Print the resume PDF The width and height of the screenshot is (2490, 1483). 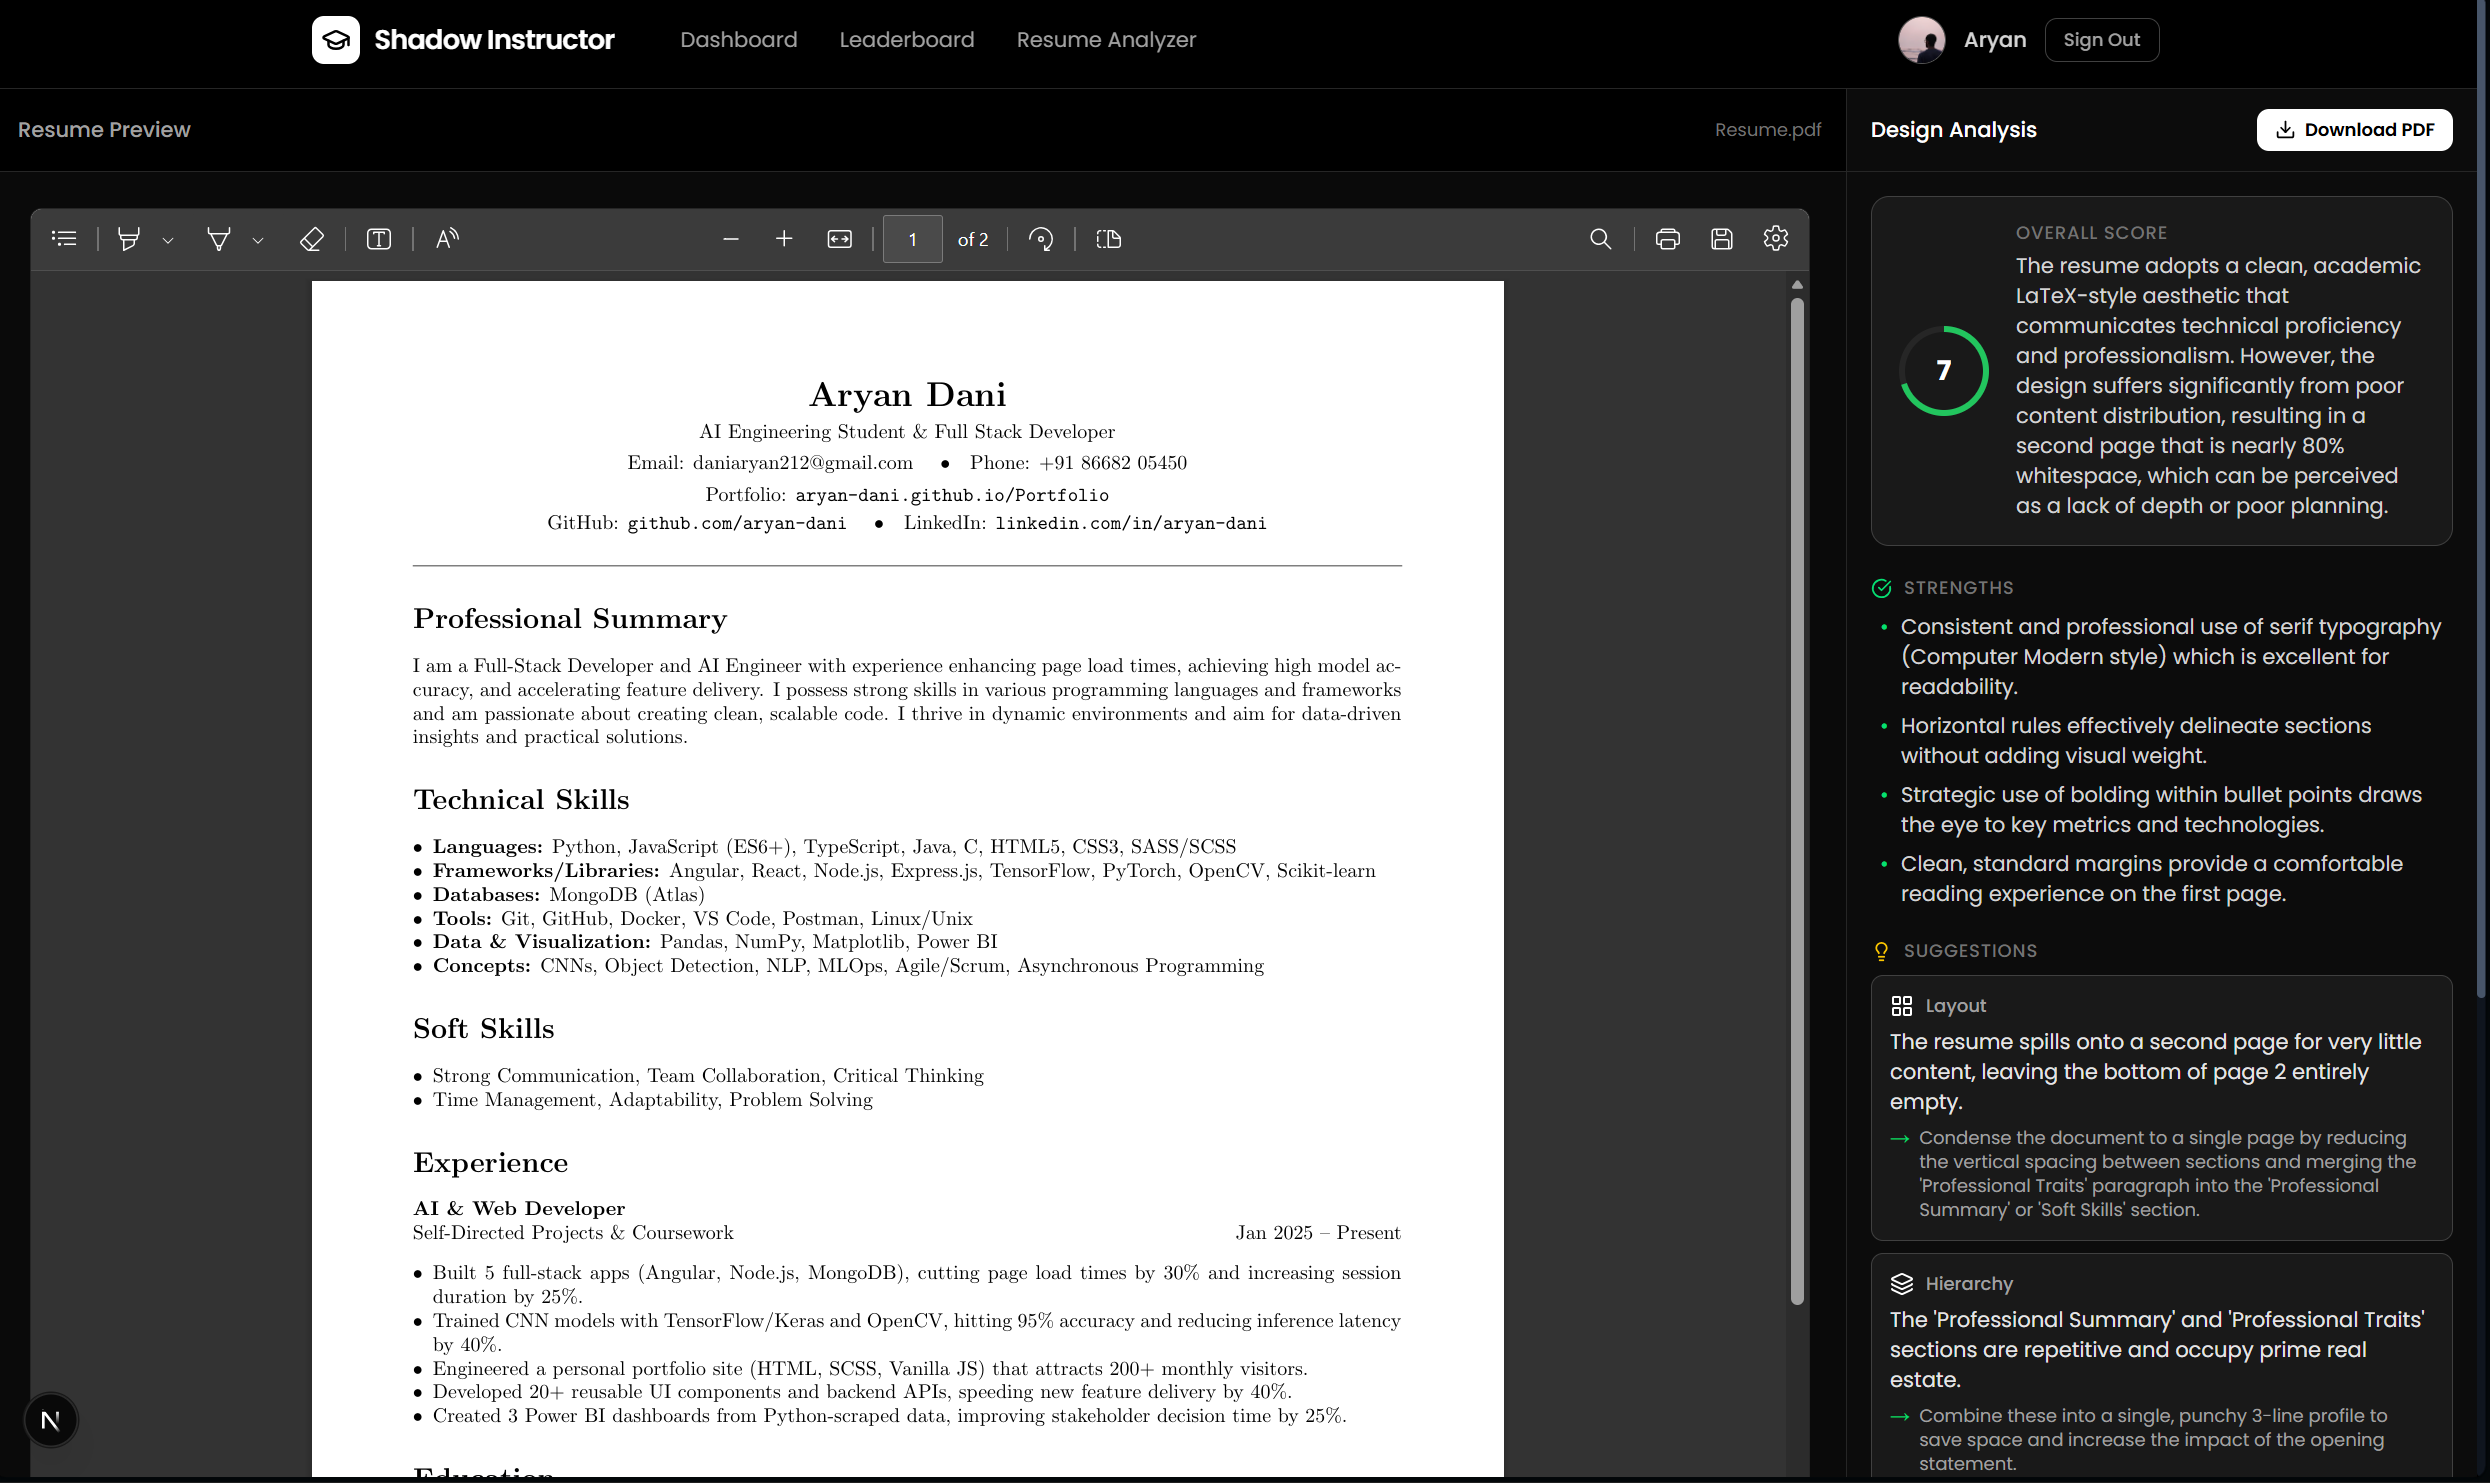(x=1667, y=239)
